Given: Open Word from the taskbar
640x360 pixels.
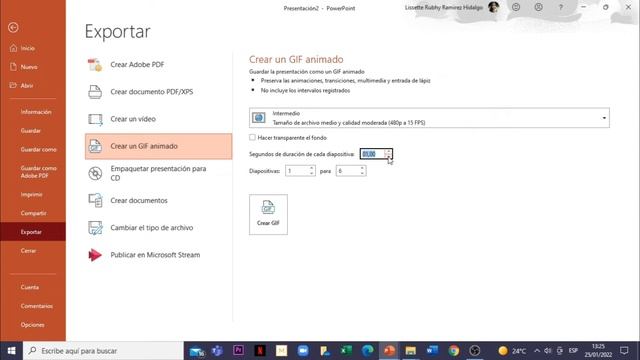Looking at the screenshot, I should 432,351.
